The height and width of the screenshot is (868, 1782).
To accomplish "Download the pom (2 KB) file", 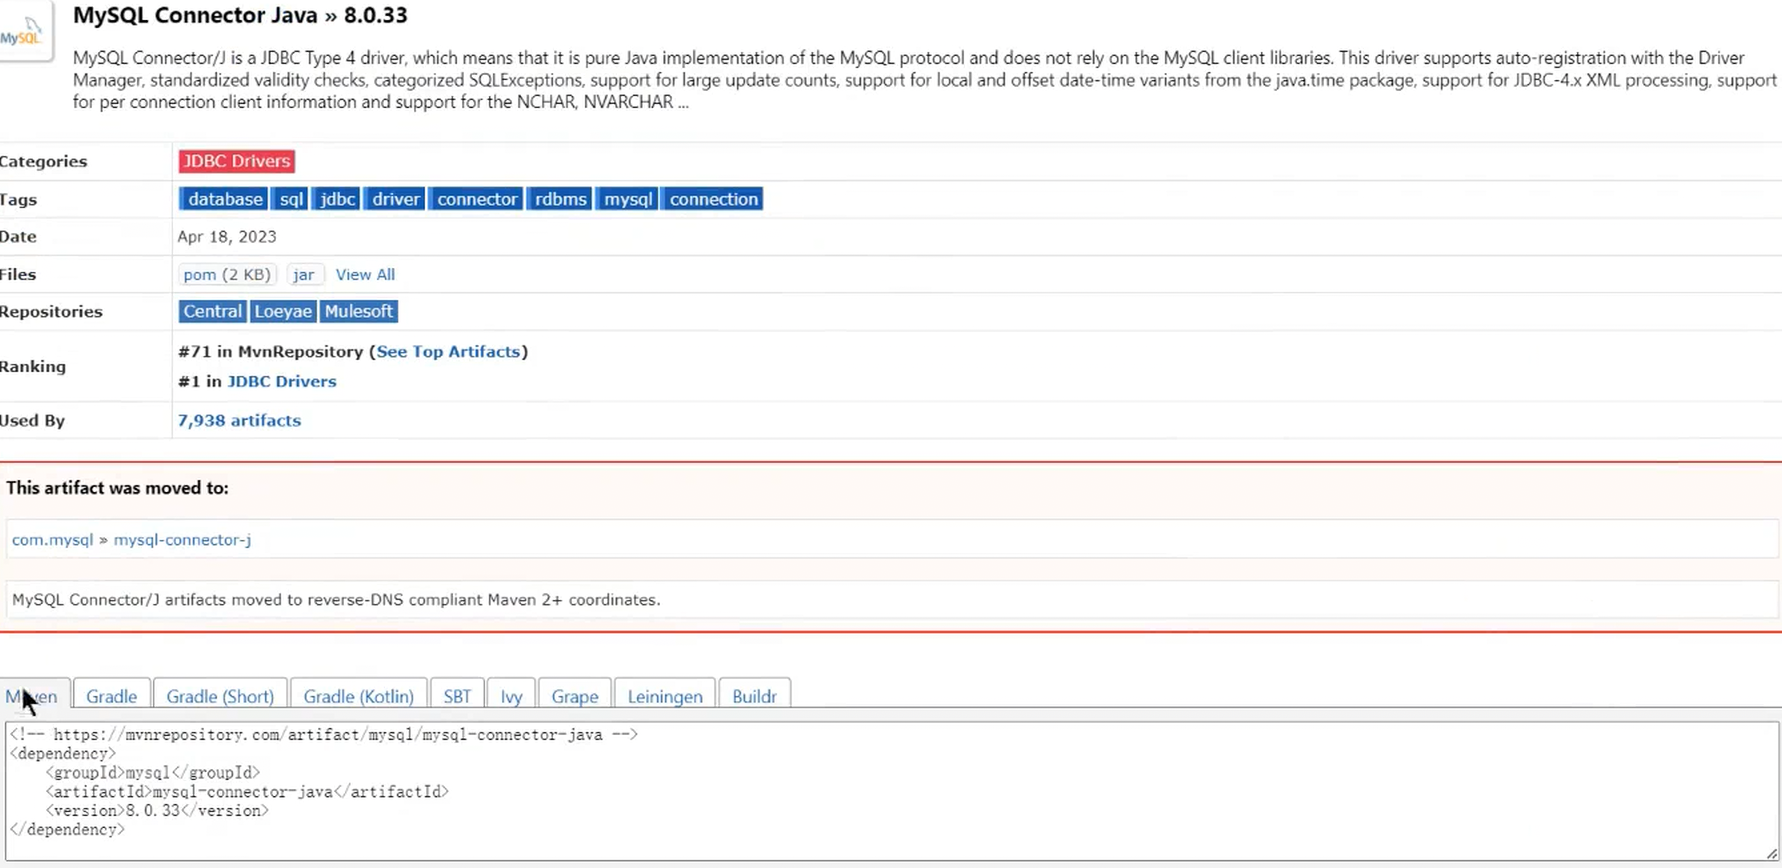I will [x=227, y=274].
